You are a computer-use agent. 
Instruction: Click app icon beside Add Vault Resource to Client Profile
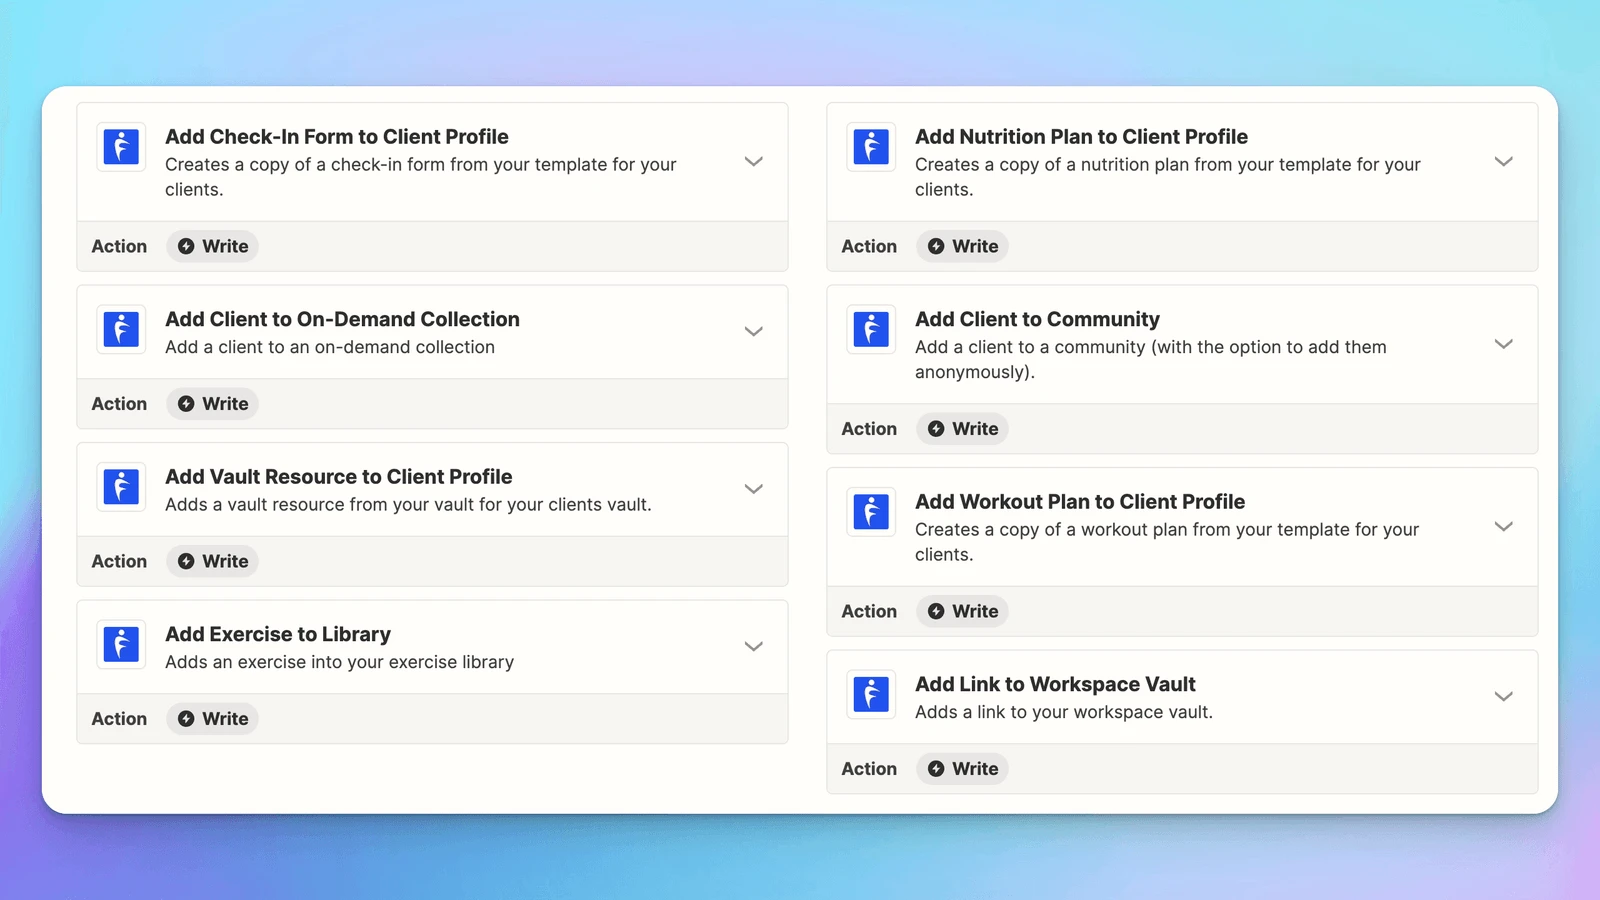pyautogui.click(x=121, y=487)
